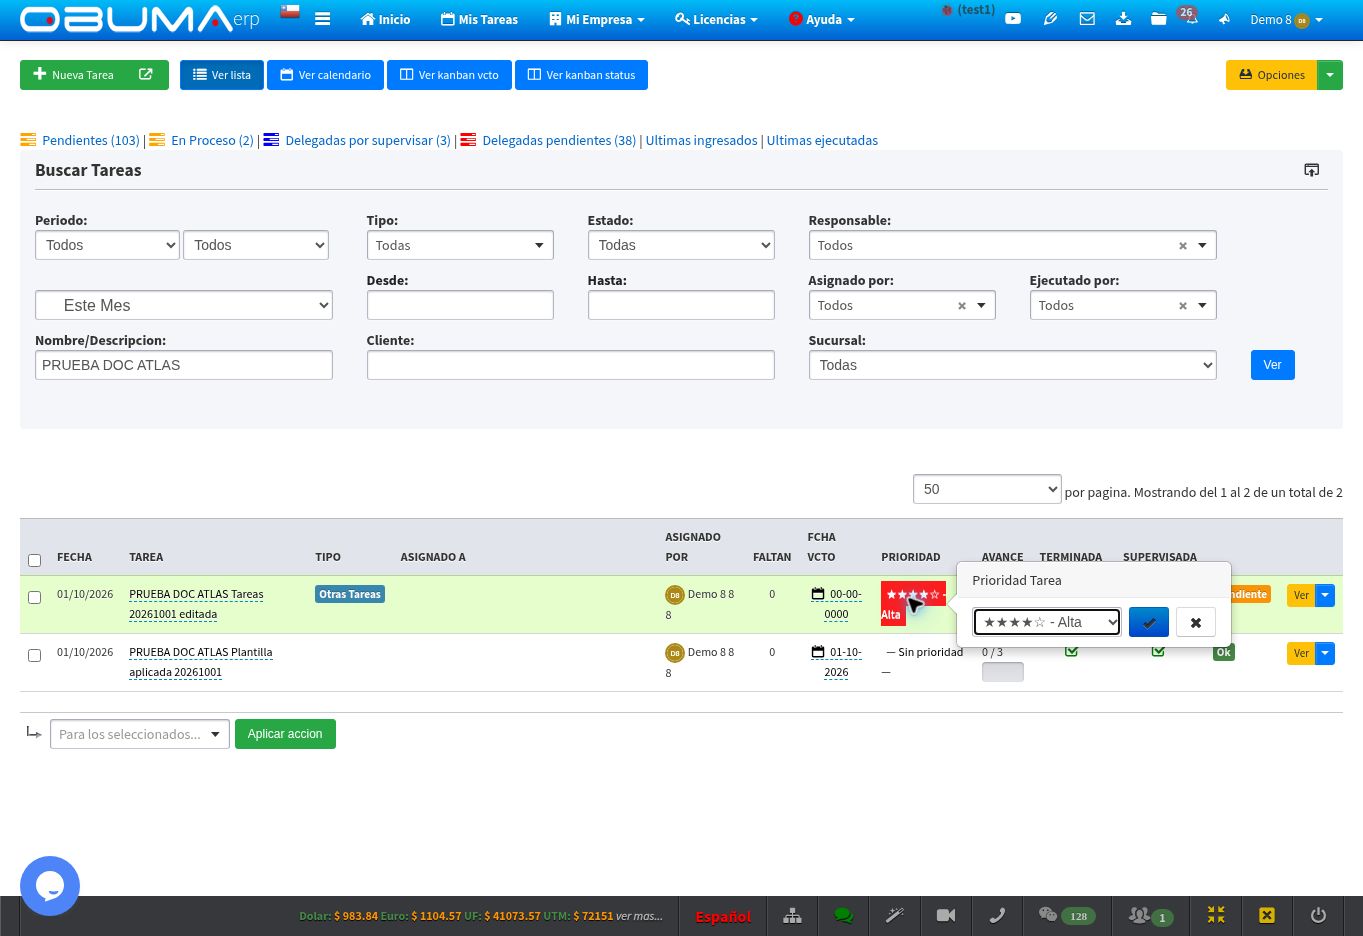Open the downloads tray icon in the header

coord(1123,19)
